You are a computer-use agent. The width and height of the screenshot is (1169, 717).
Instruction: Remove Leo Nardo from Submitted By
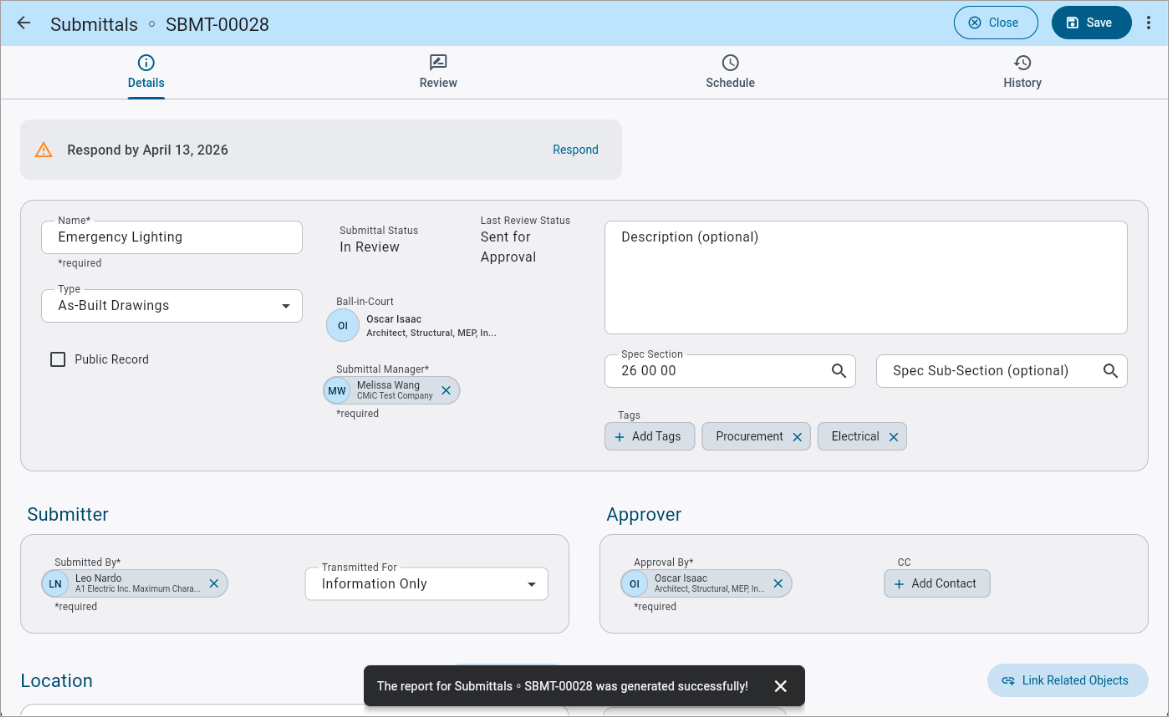coord(214,584)
